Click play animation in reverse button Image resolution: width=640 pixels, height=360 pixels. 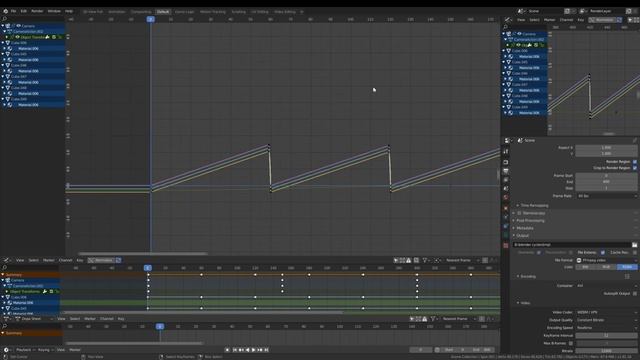click(247, 350)
